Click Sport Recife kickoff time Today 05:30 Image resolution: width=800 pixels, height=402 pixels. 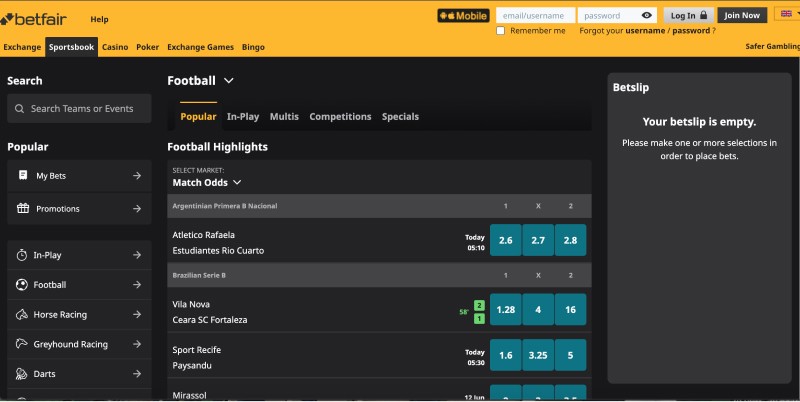point(475,357)
